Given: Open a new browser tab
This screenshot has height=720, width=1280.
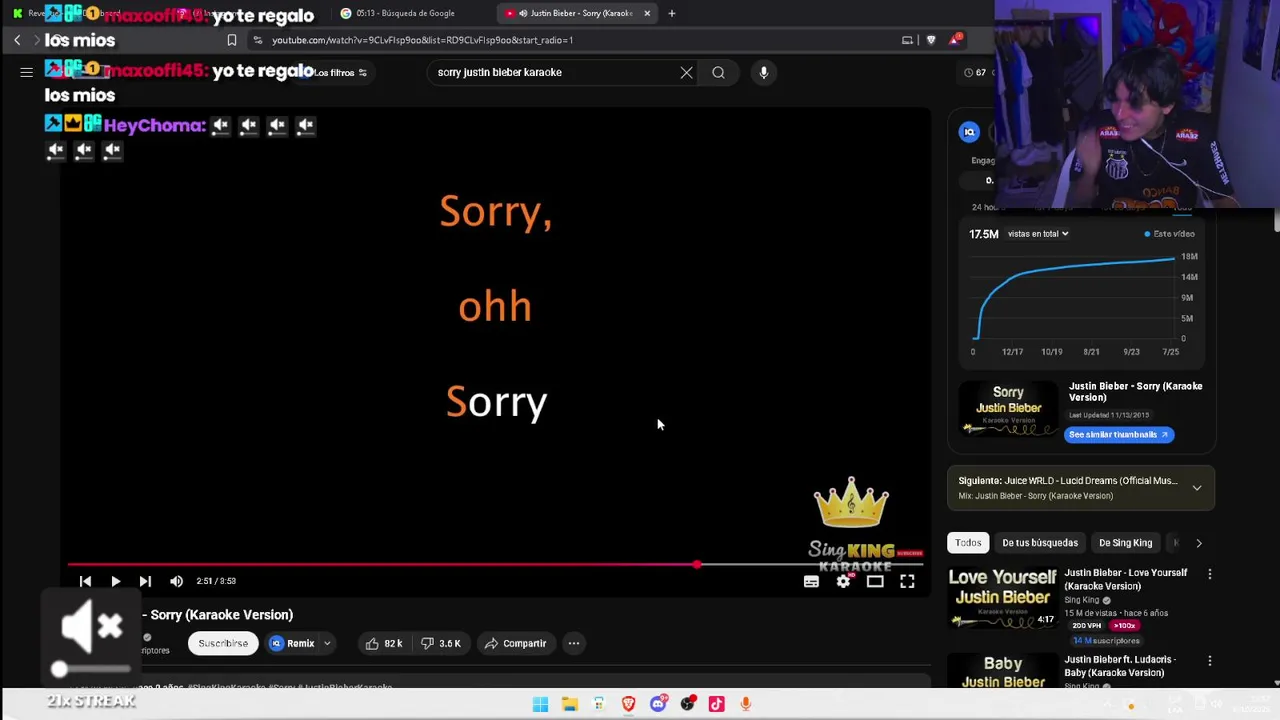Looking at the screenshot, I should coord(672,13).
